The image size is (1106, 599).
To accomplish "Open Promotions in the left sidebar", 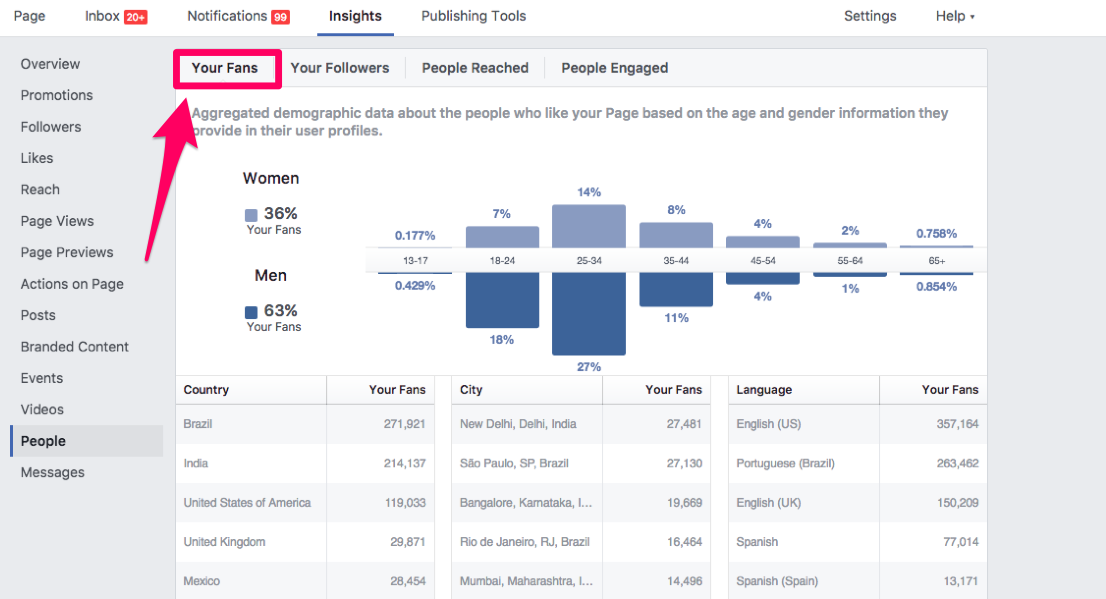I will click(x=56, y=95).
